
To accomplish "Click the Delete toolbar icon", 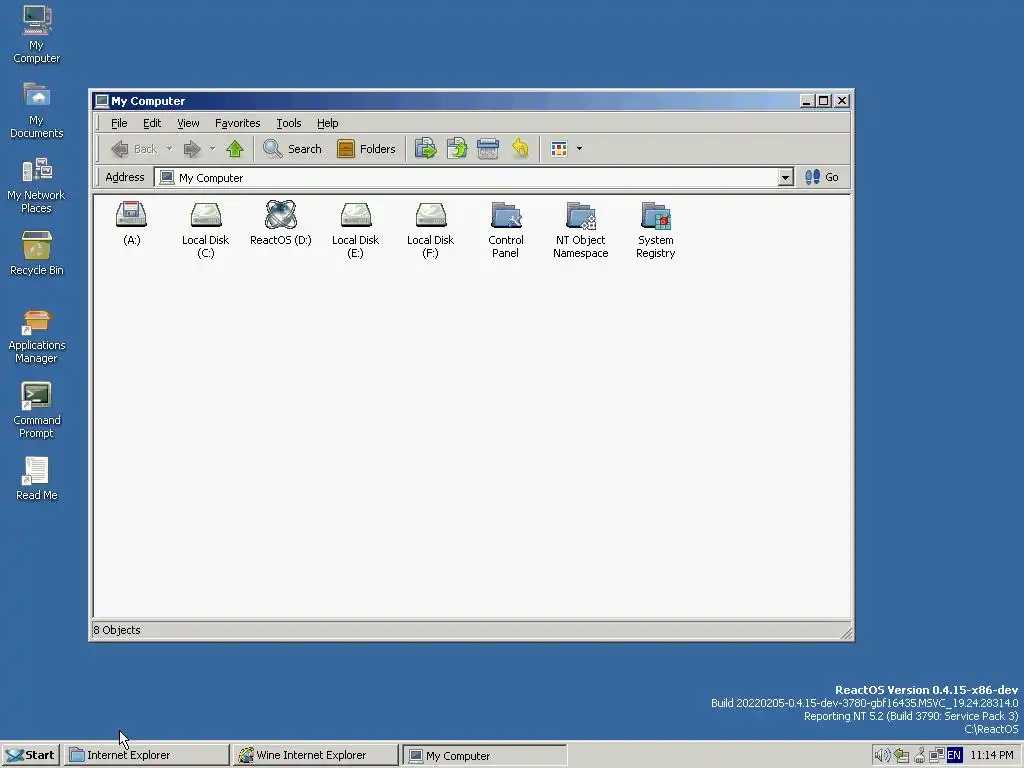I will tap(488, 149).
